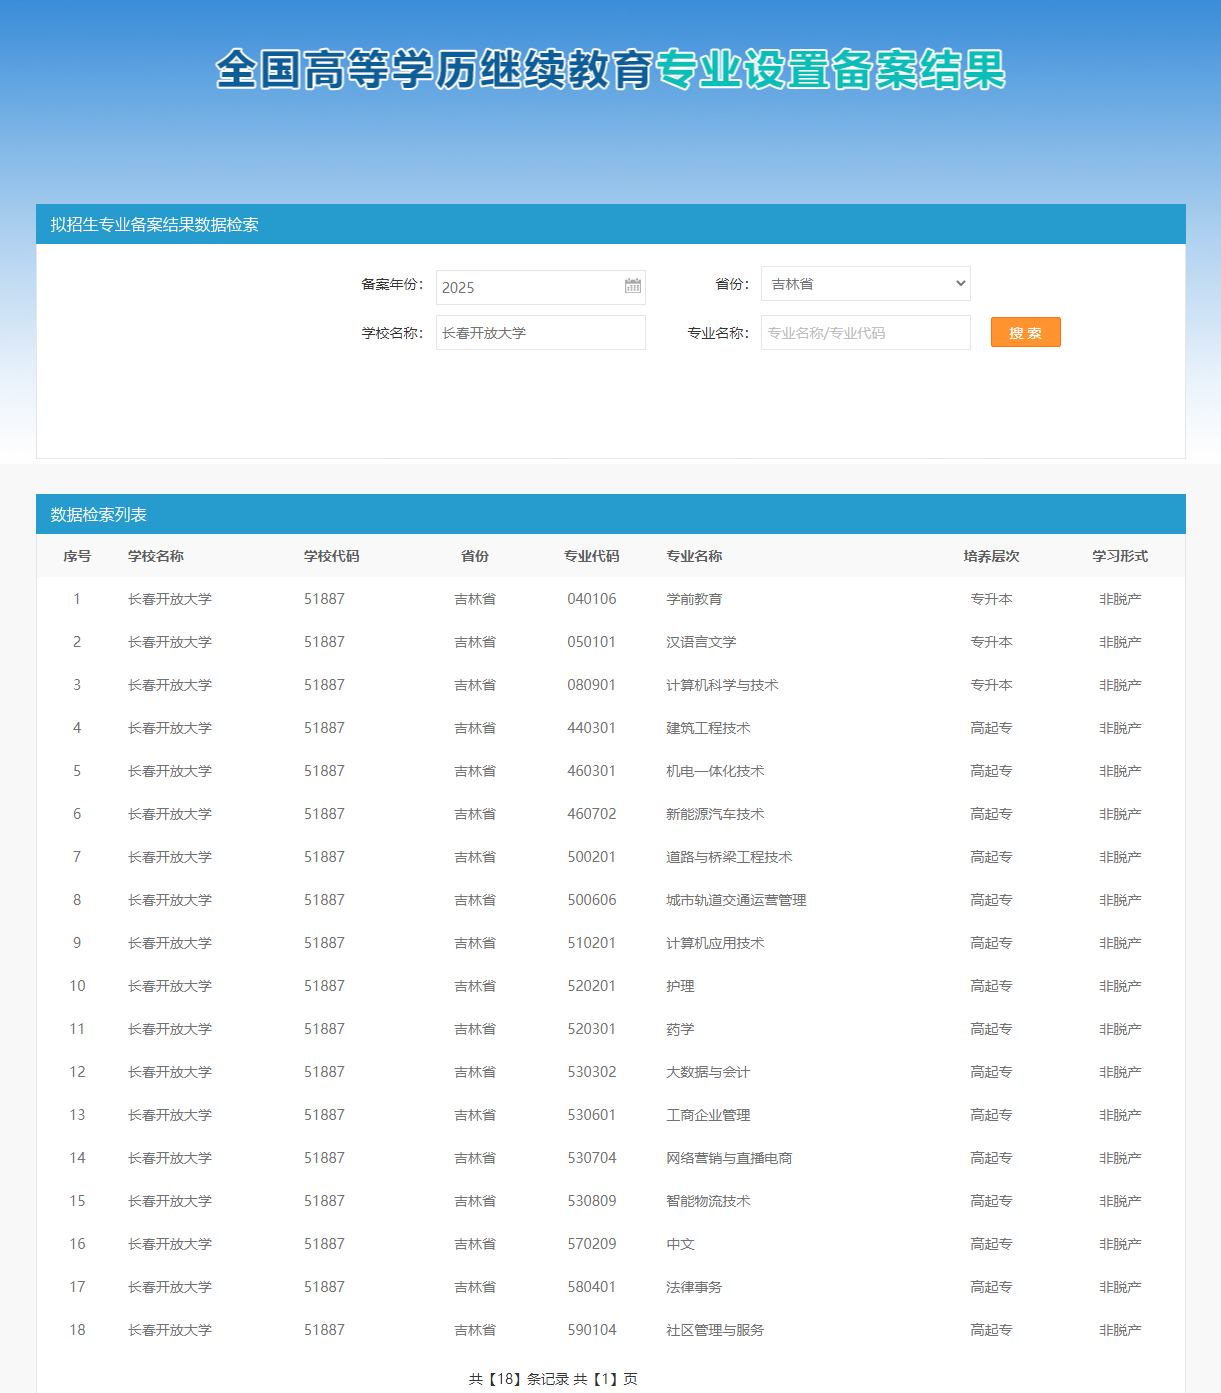Select major 社区管理与服务
Image resolution: width=1221 pixels, height=1393 pixels.
tap(716, 1330)
